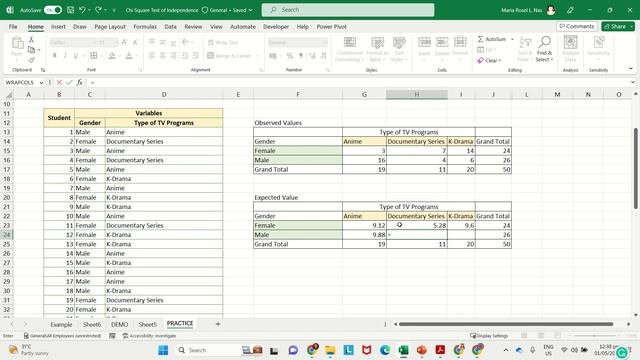The image size is (640, 360).
Task: Open Find & Select menu
Action: [x=544, y=49]
